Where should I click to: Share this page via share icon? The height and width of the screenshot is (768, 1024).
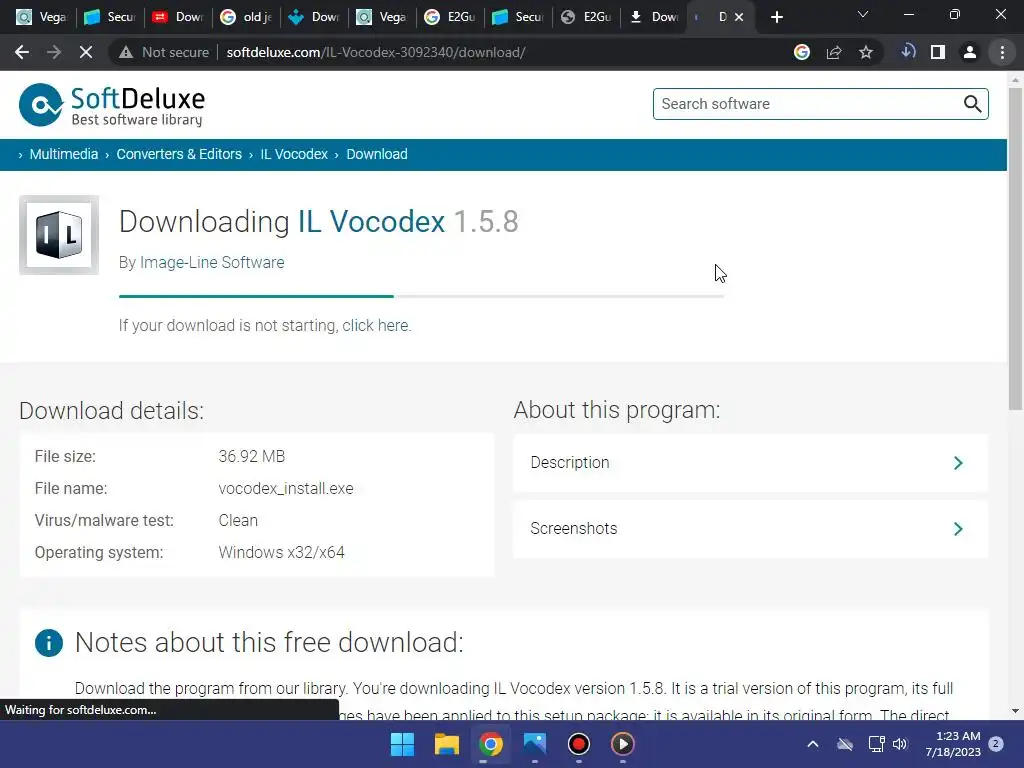coord(834,52)
